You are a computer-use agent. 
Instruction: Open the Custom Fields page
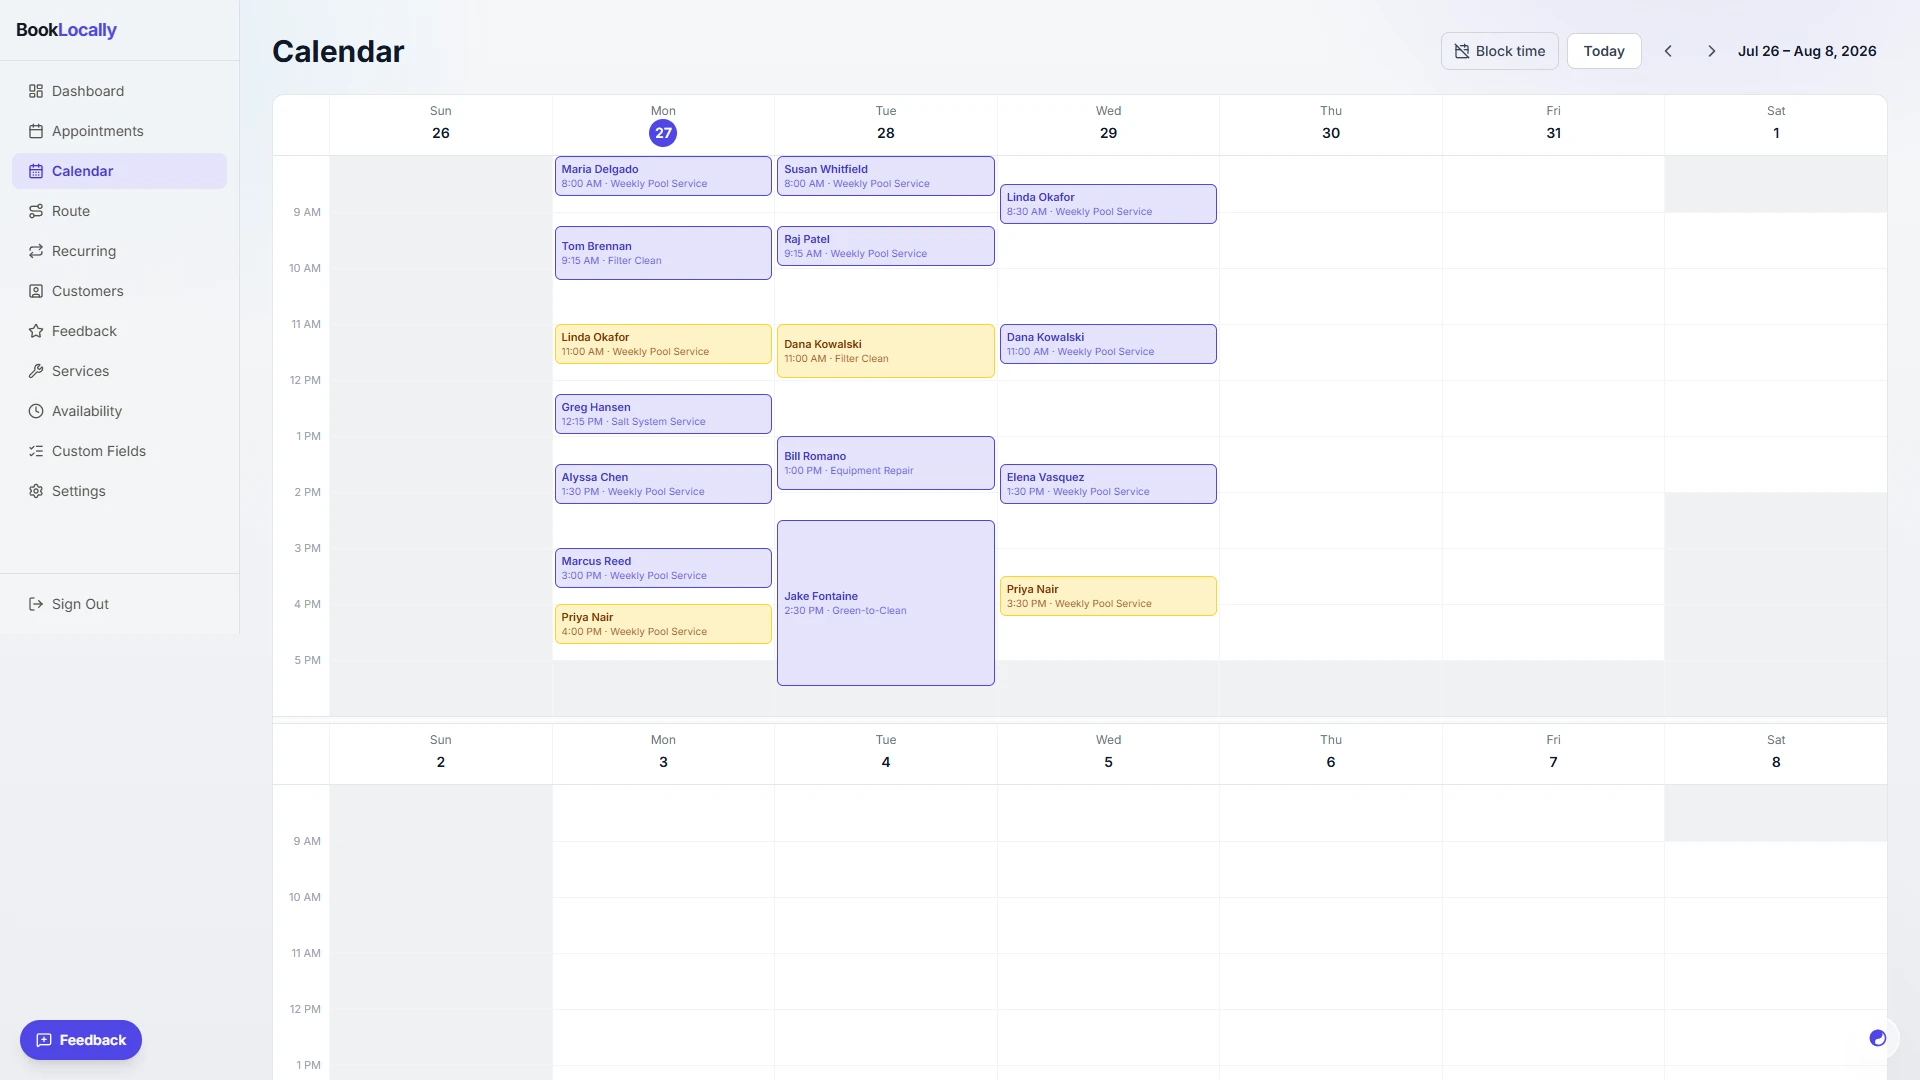120,451
